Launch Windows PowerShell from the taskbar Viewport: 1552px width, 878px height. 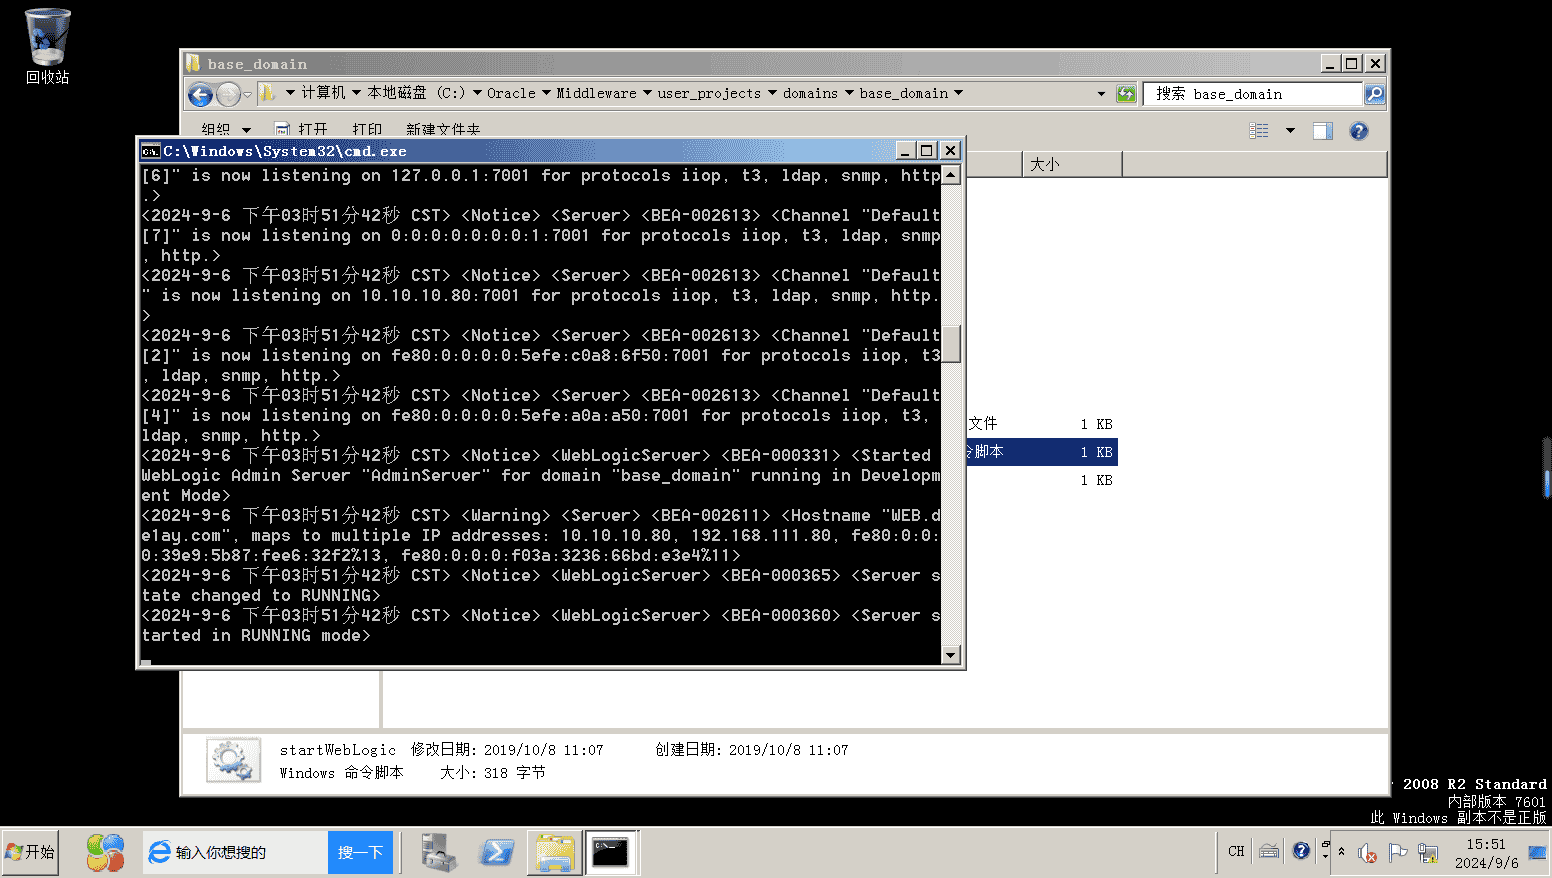[497, 852]
